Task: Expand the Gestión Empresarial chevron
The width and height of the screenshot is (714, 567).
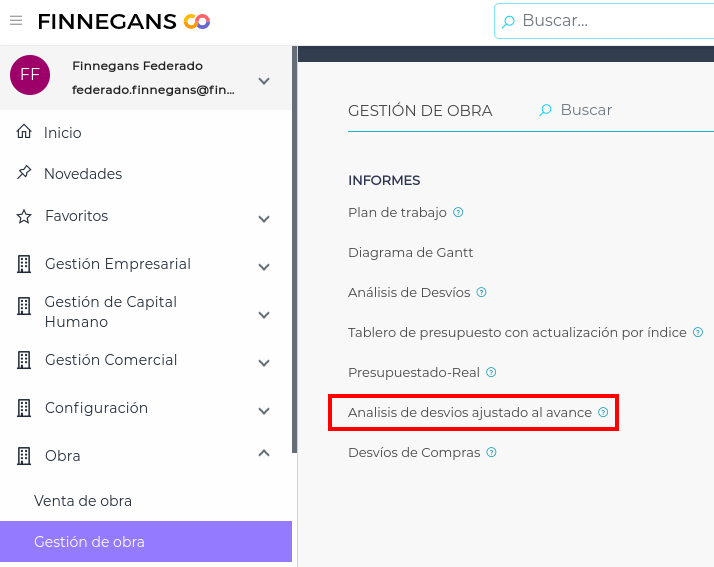Action: tap(264, 266)
